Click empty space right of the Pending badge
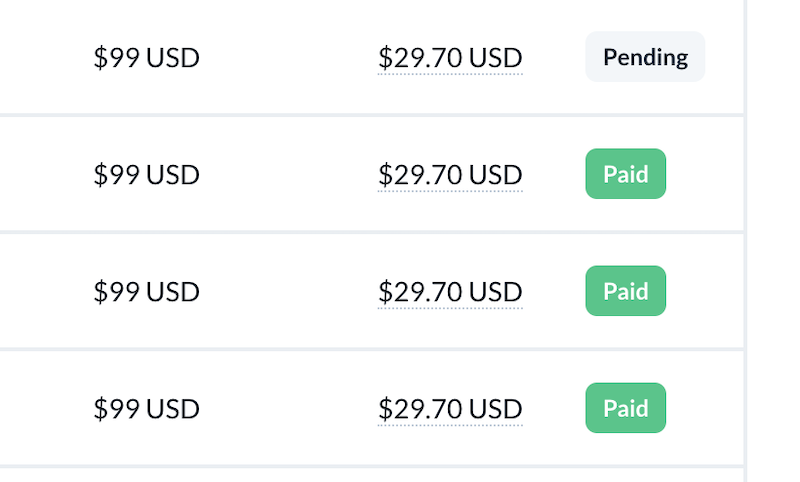Image resolution: width=800 pixels, height=482 pixels. click(724, 57)
